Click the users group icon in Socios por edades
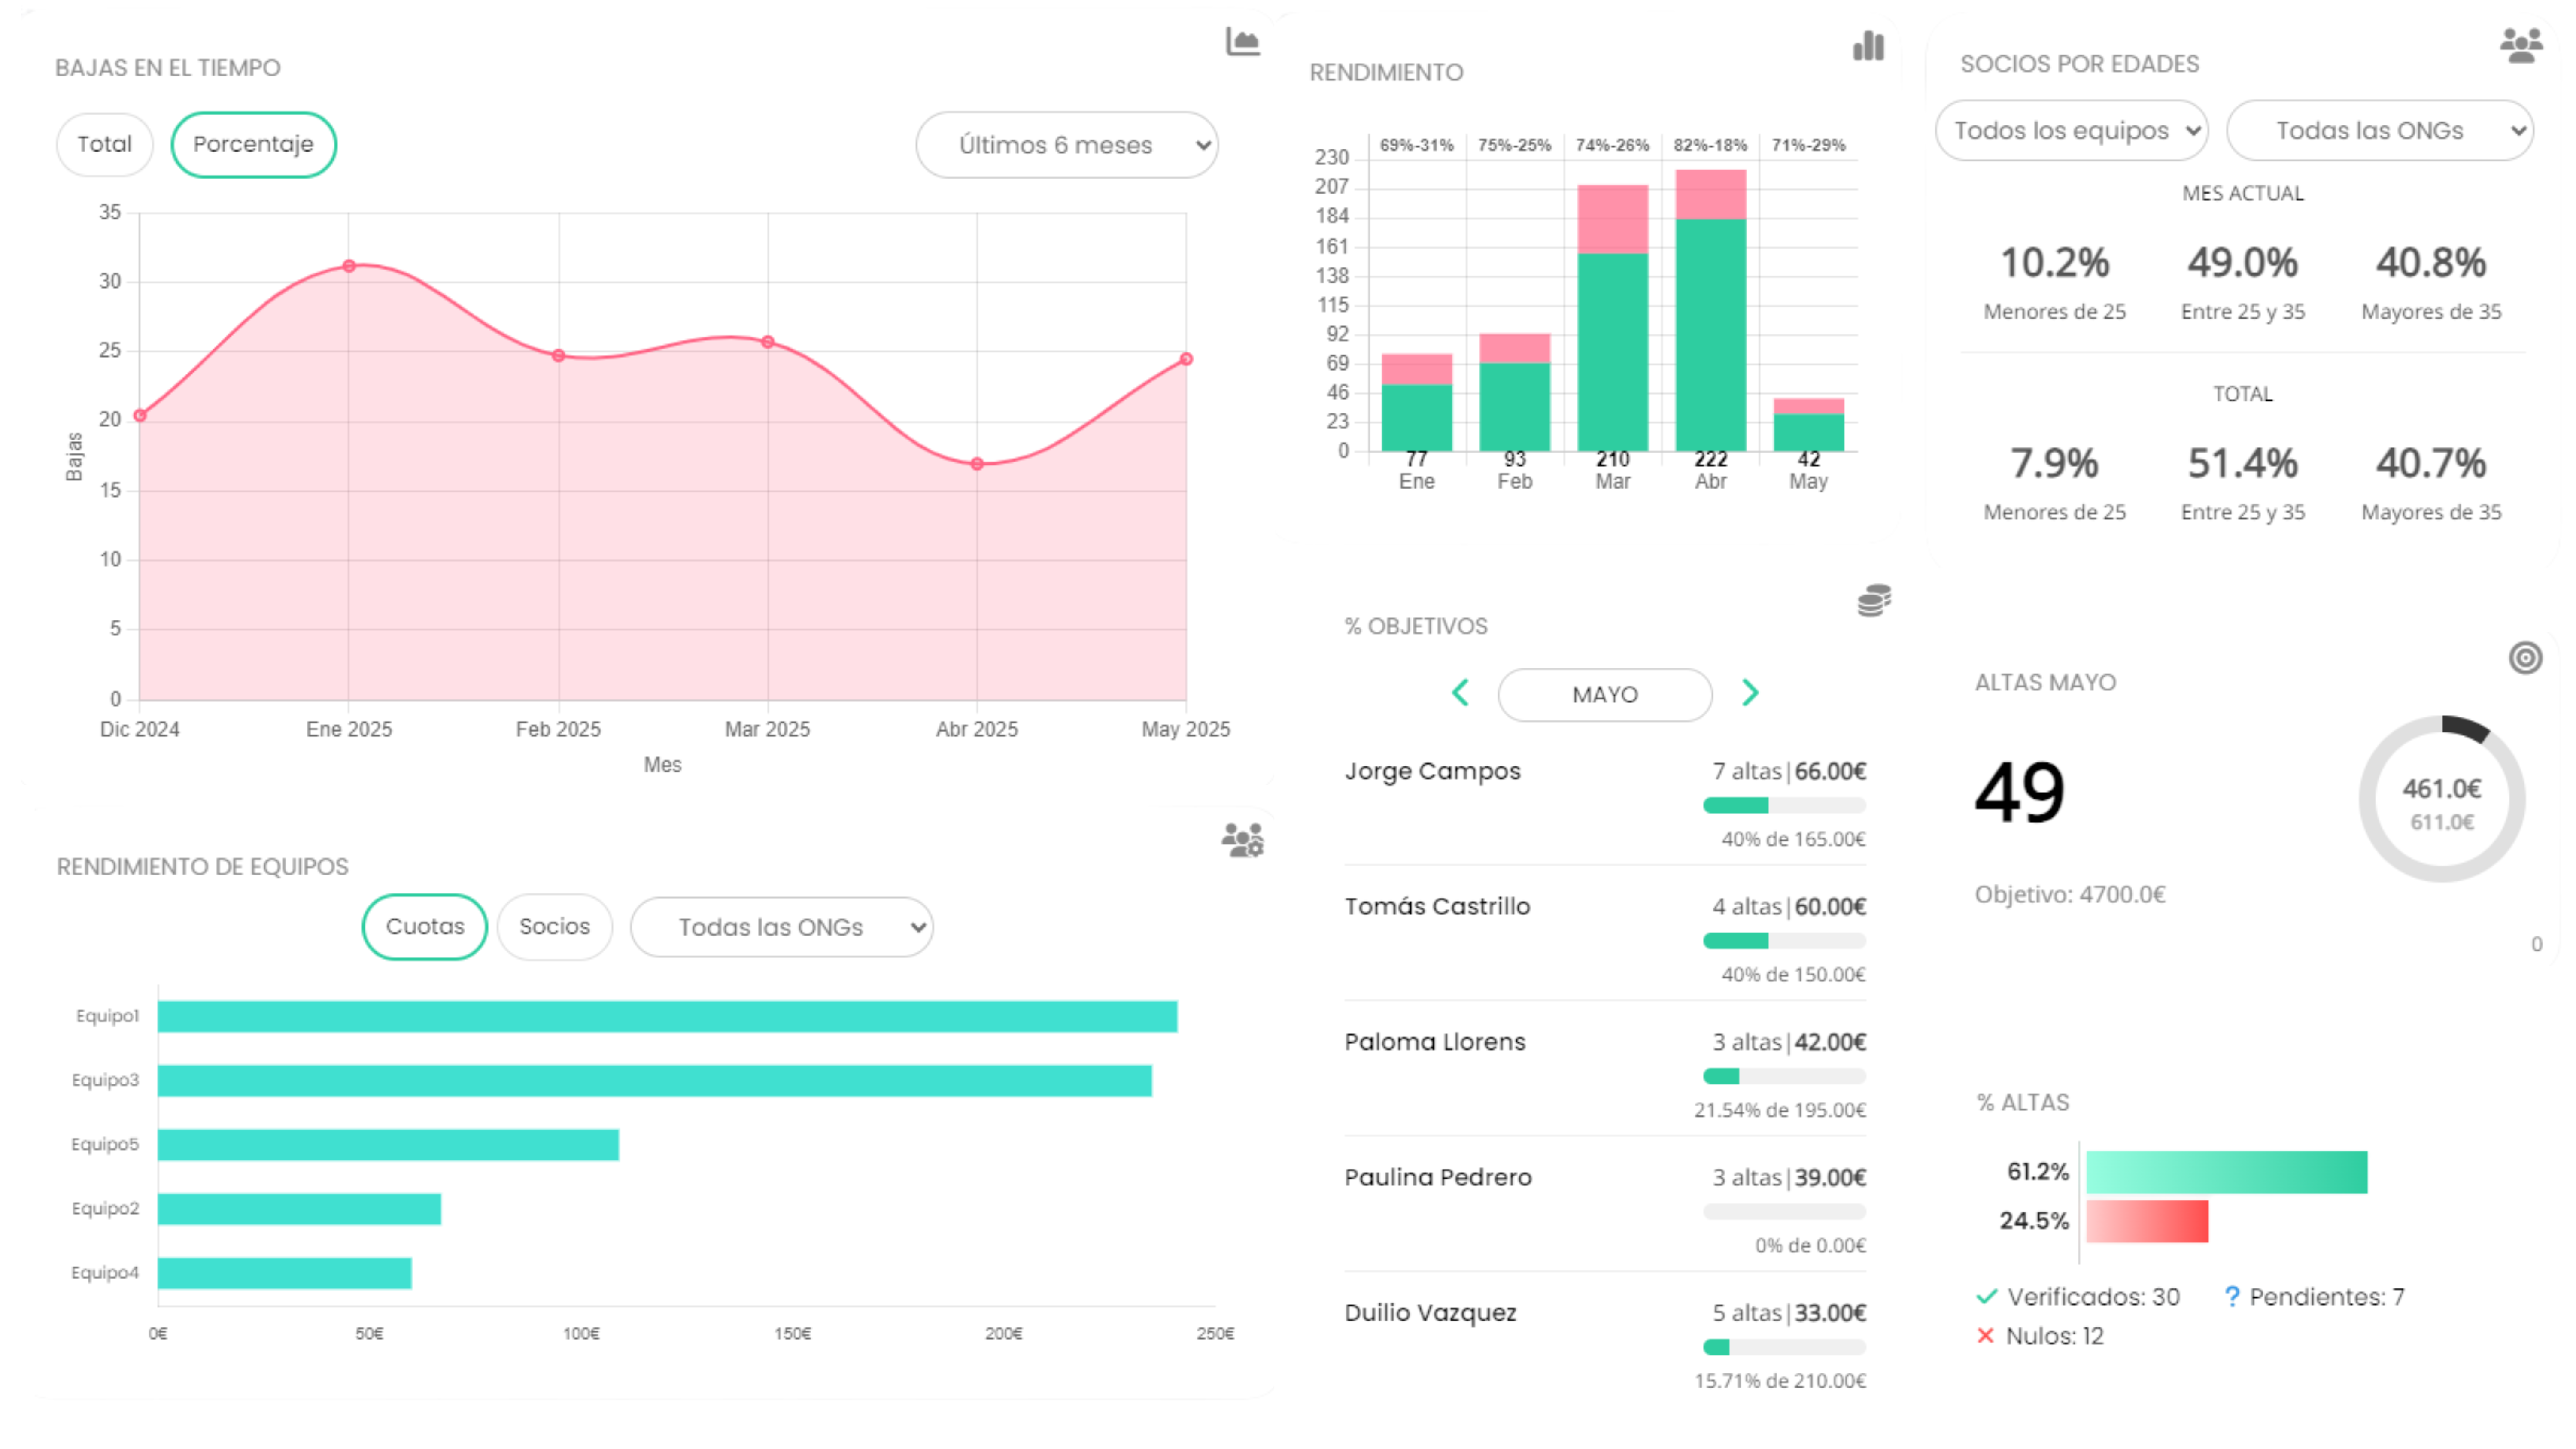The height and width of the screenshot is (1449, 2576). (x=2521, y=45)
